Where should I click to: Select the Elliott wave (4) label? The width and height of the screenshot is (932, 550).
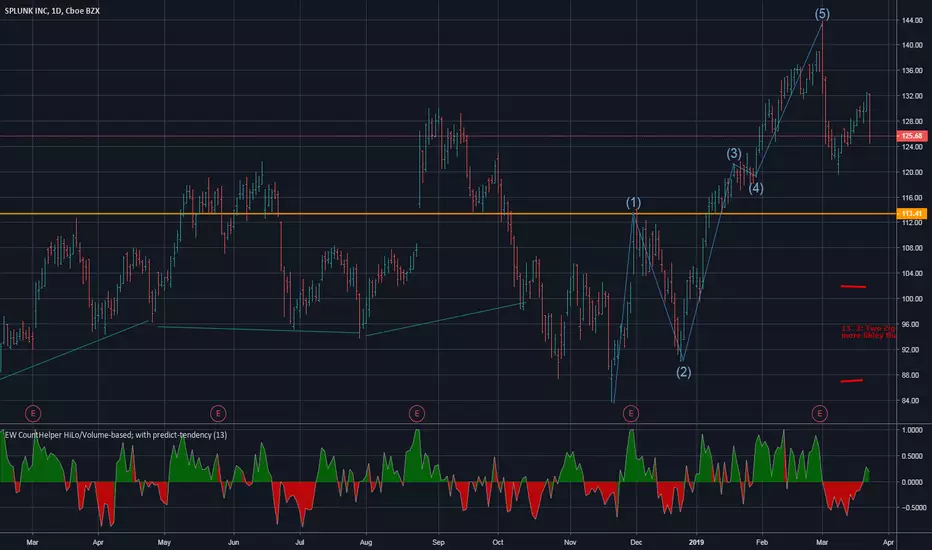point(756,188)
